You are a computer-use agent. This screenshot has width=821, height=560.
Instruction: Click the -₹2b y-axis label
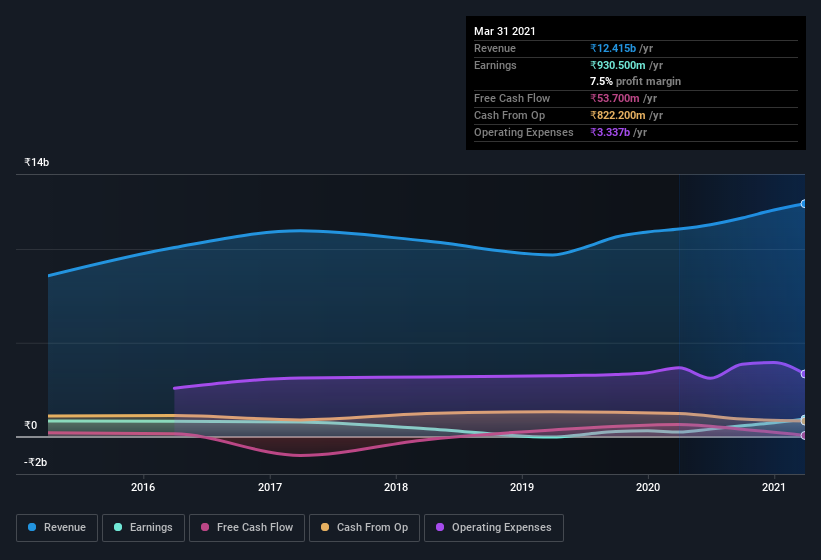tap(36, 462)
